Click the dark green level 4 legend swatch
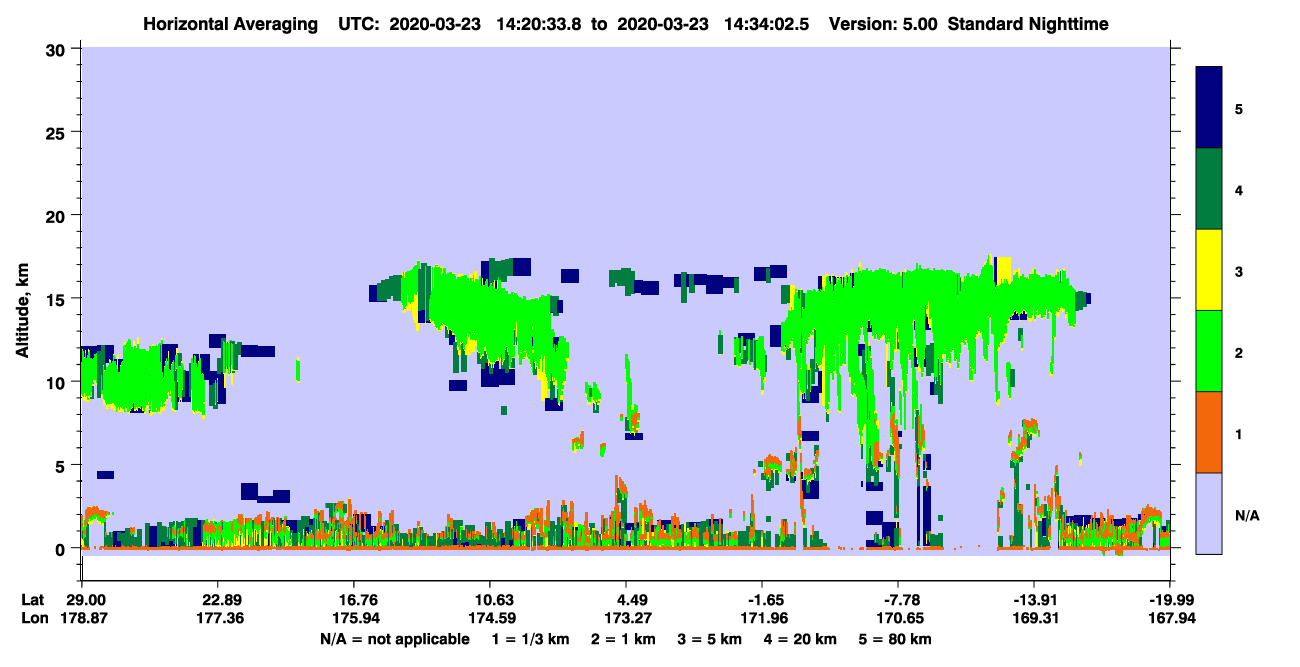The height and width of the screenshot is (667, 1300). click(1210, 189)
